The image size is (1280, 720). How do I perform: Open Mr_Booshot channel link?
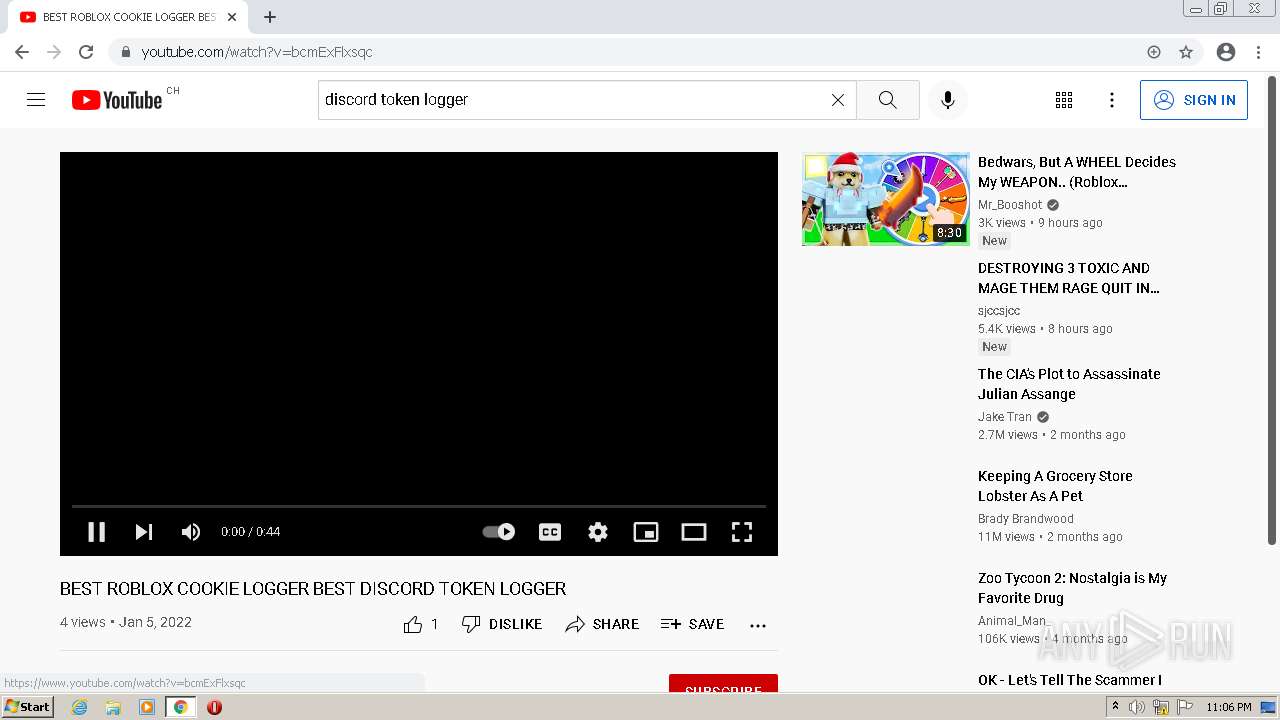pyautogui.click(x=1010, y=205)
